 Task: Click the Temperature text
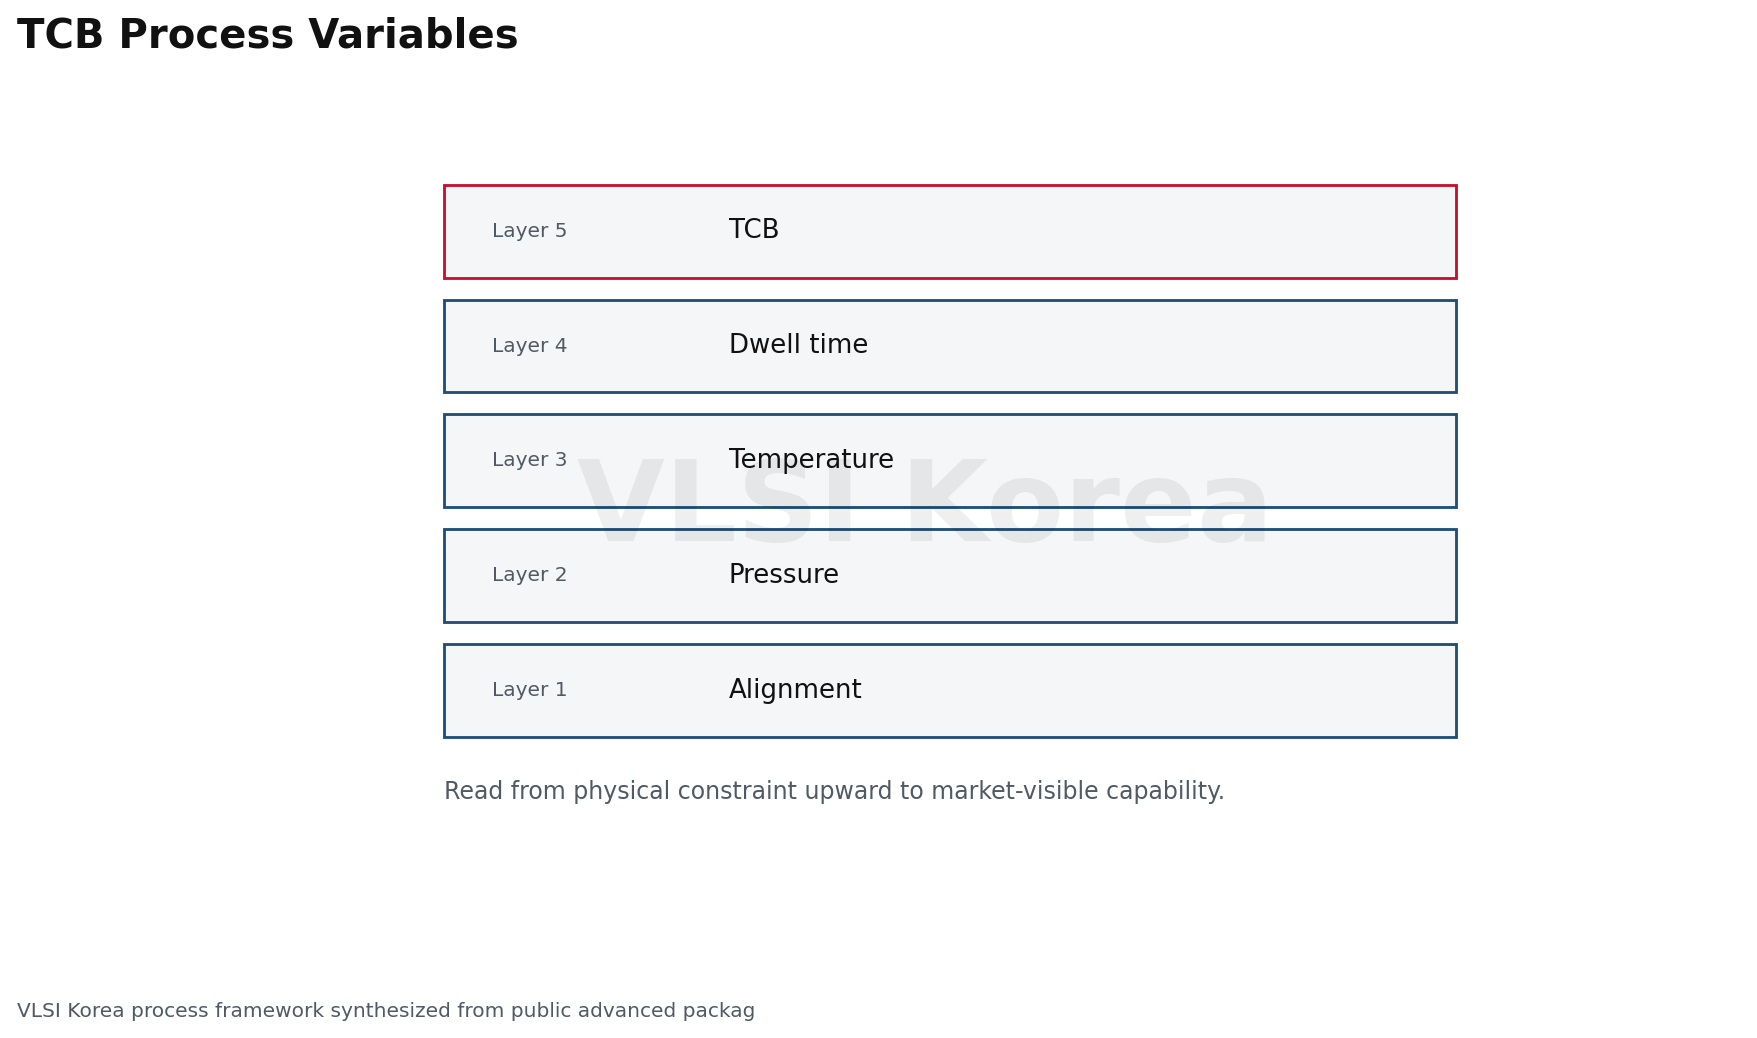811,460
